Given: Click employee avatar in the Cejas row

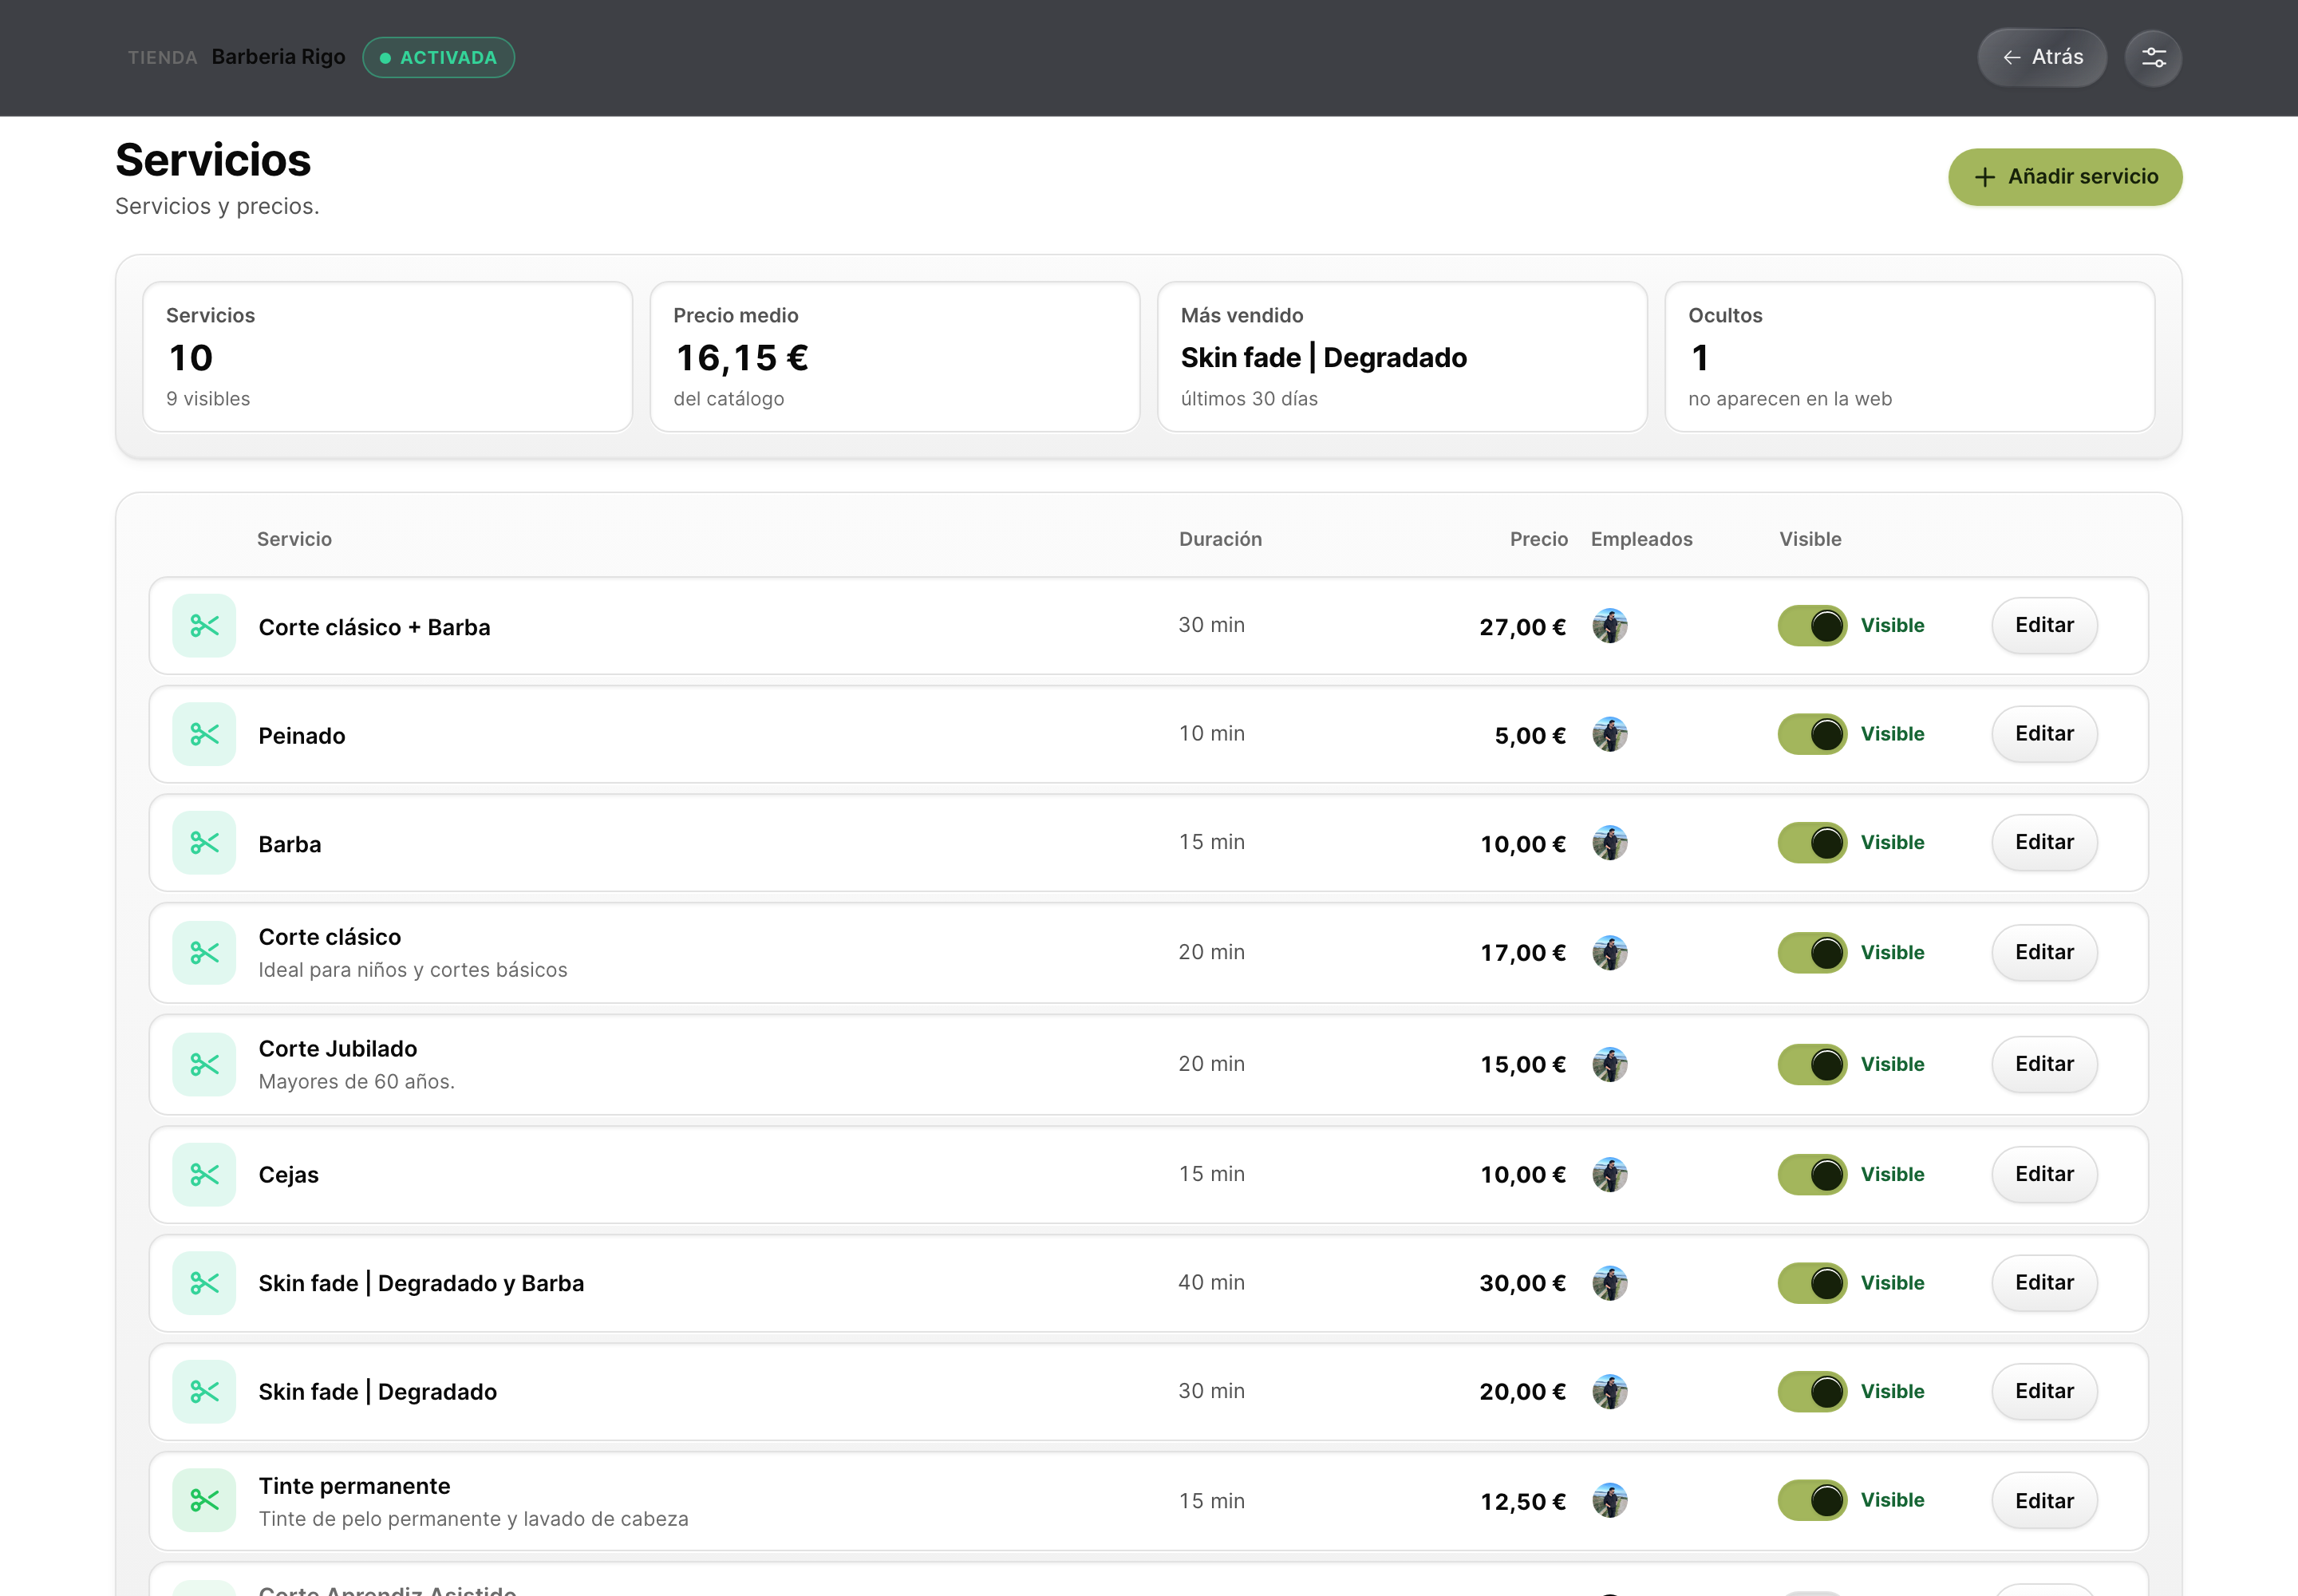Looking at the screenshot, I should pos(1609,1174).
